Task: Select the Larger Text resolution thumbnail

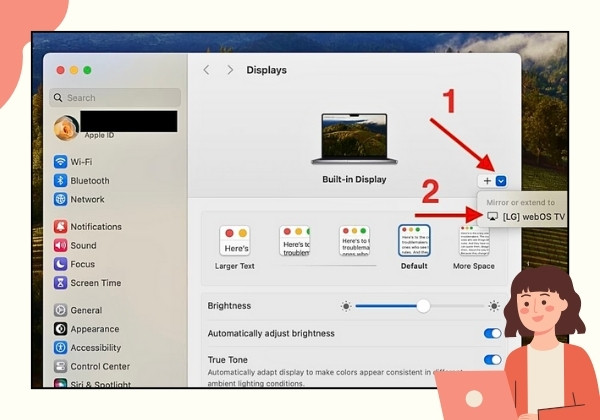Action: [x=235, y=241]
